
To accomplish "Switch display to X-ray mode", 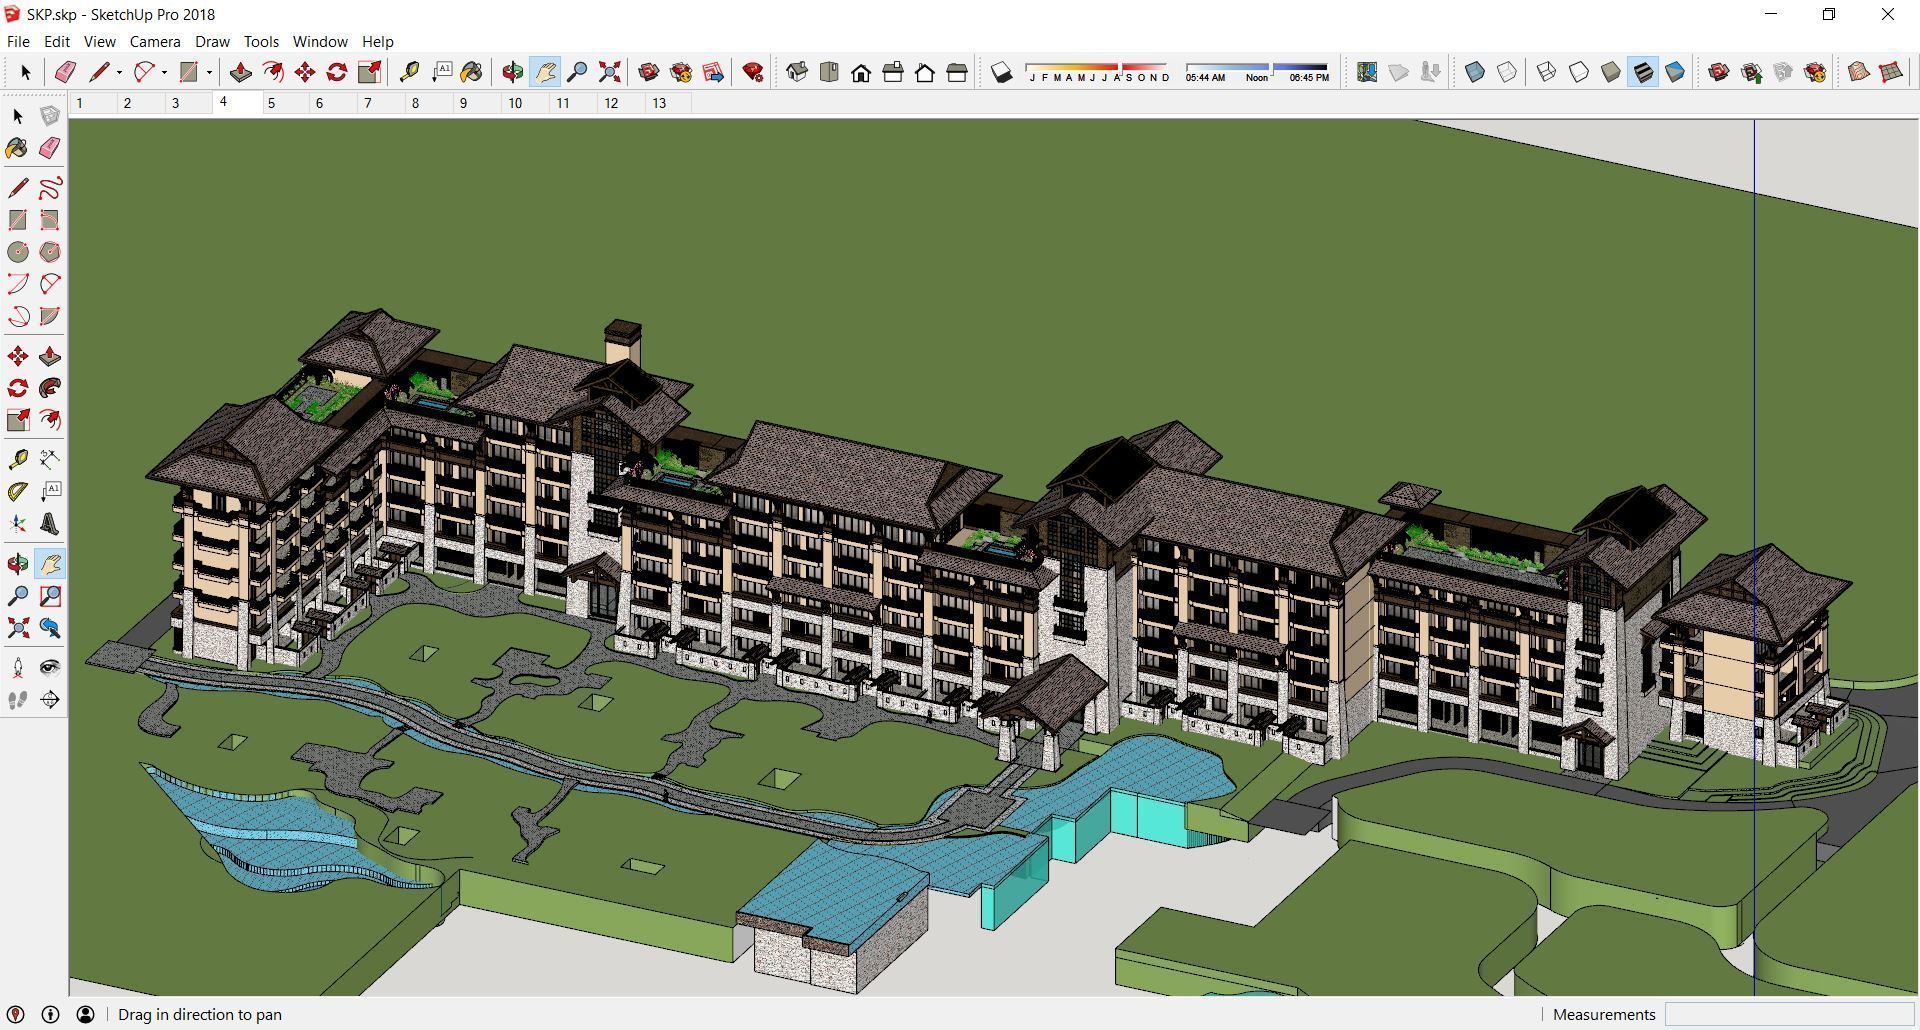I will tap(1474, 72).
